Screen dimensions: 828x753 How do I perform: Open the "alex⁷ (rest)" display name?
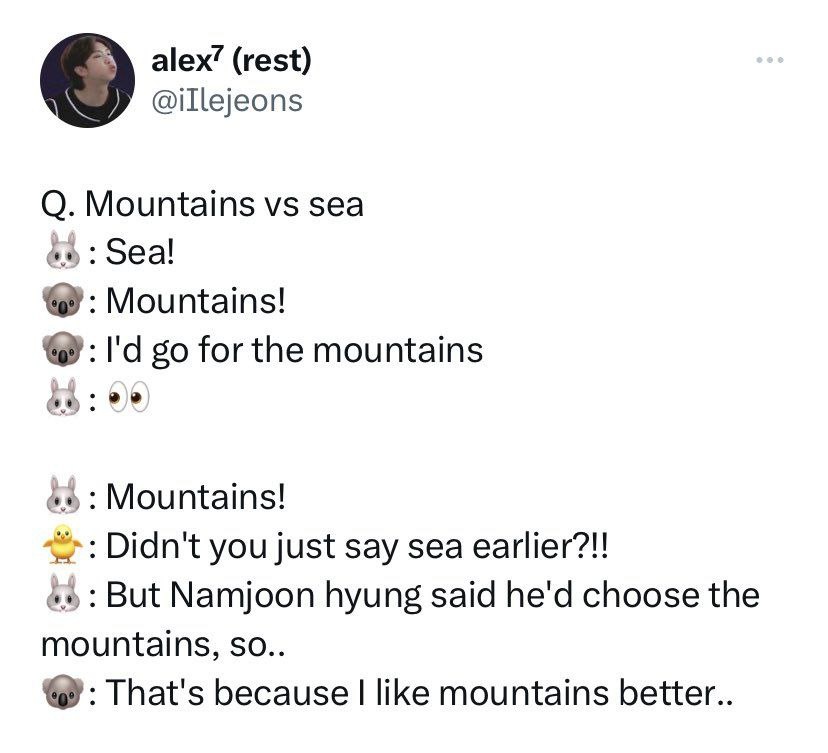[231, 61]
